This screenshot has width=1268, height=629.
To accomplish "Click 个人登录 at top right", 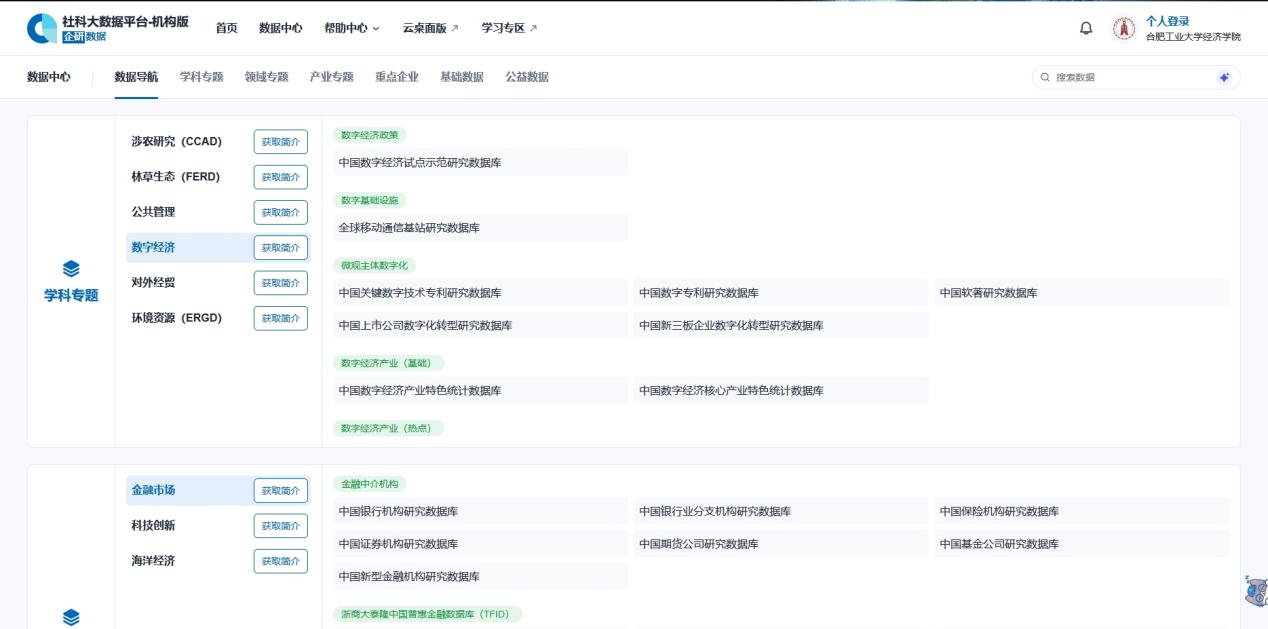I will point(1167,21).
